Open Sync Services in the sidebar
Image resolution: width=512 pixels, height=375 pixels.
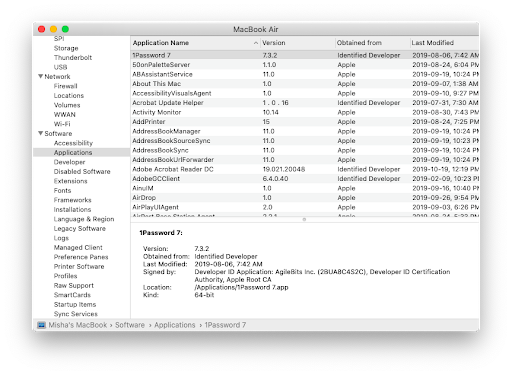coord(76,314)
